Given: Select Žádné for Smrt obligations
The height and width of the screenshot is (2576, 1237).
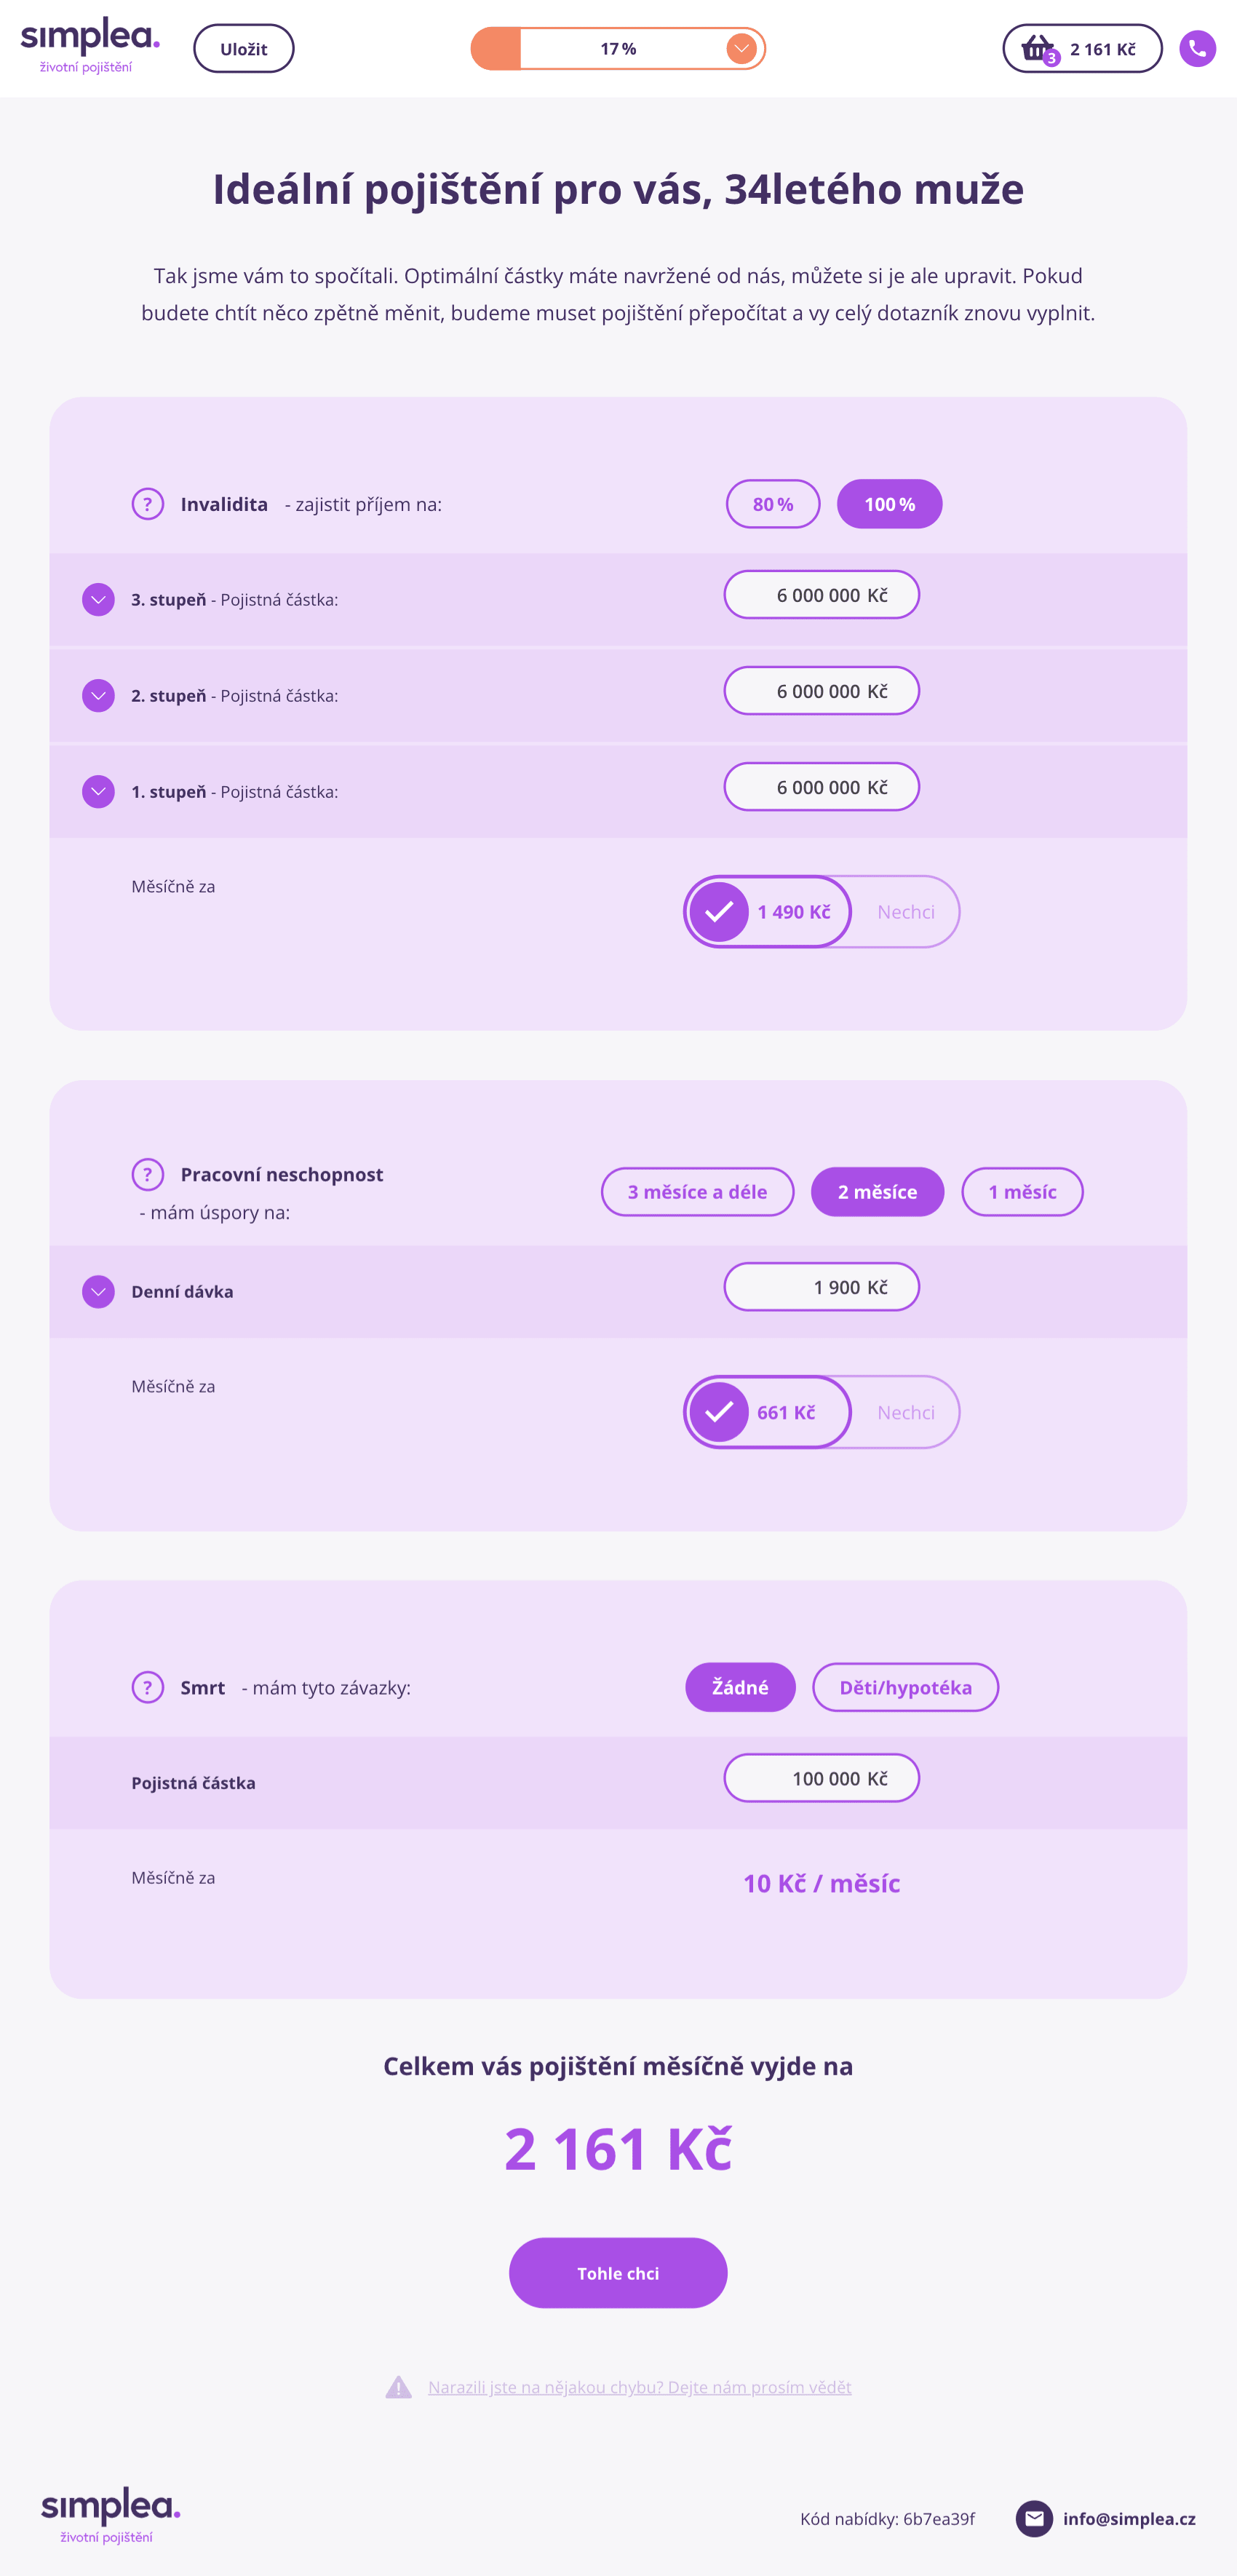Looking at the screenshot, I should click(740, 1687).
